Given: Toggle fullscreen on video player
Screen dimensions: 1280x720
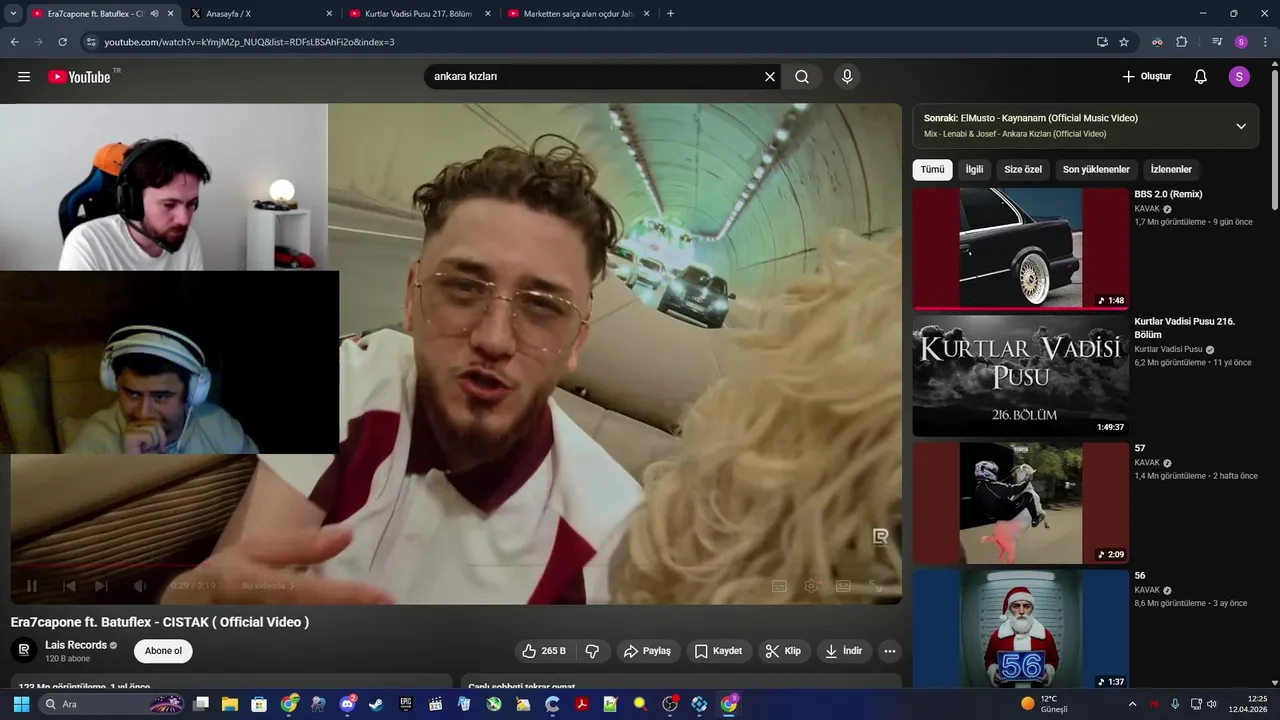Looking at the screenshot, I should click(x=875, y=586).
